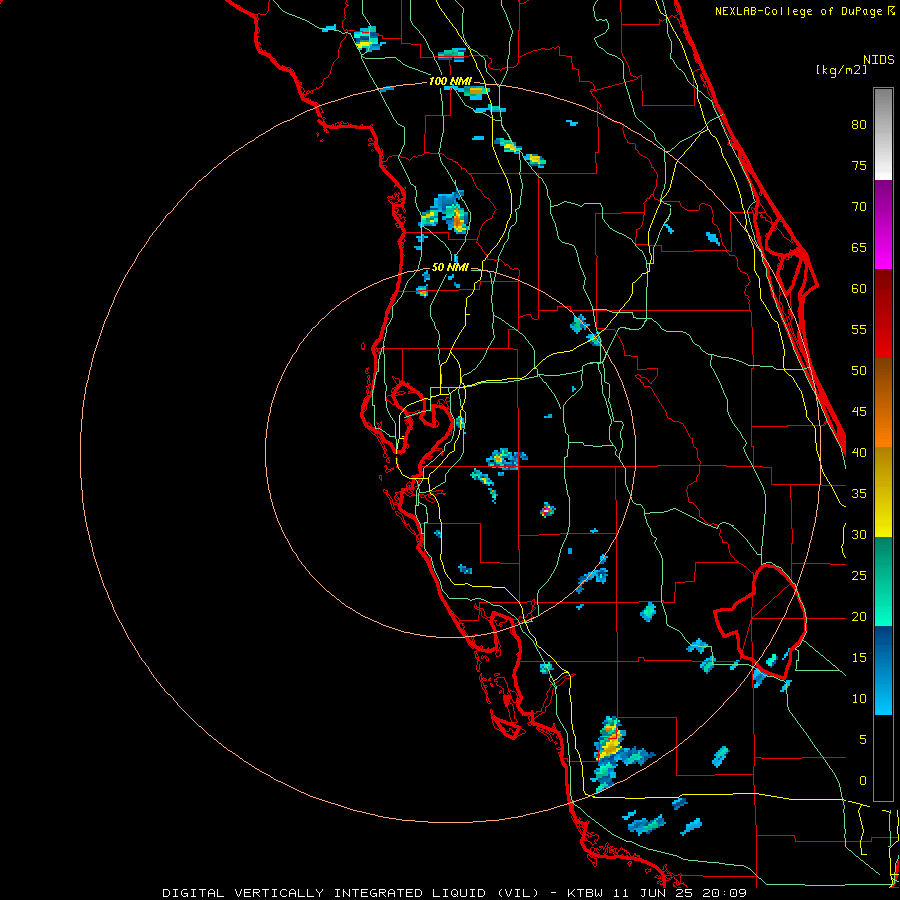Screen dimensions: 900x900
Task: Pick the black bottom segment of color bar
Action: [x=883, y=758]
